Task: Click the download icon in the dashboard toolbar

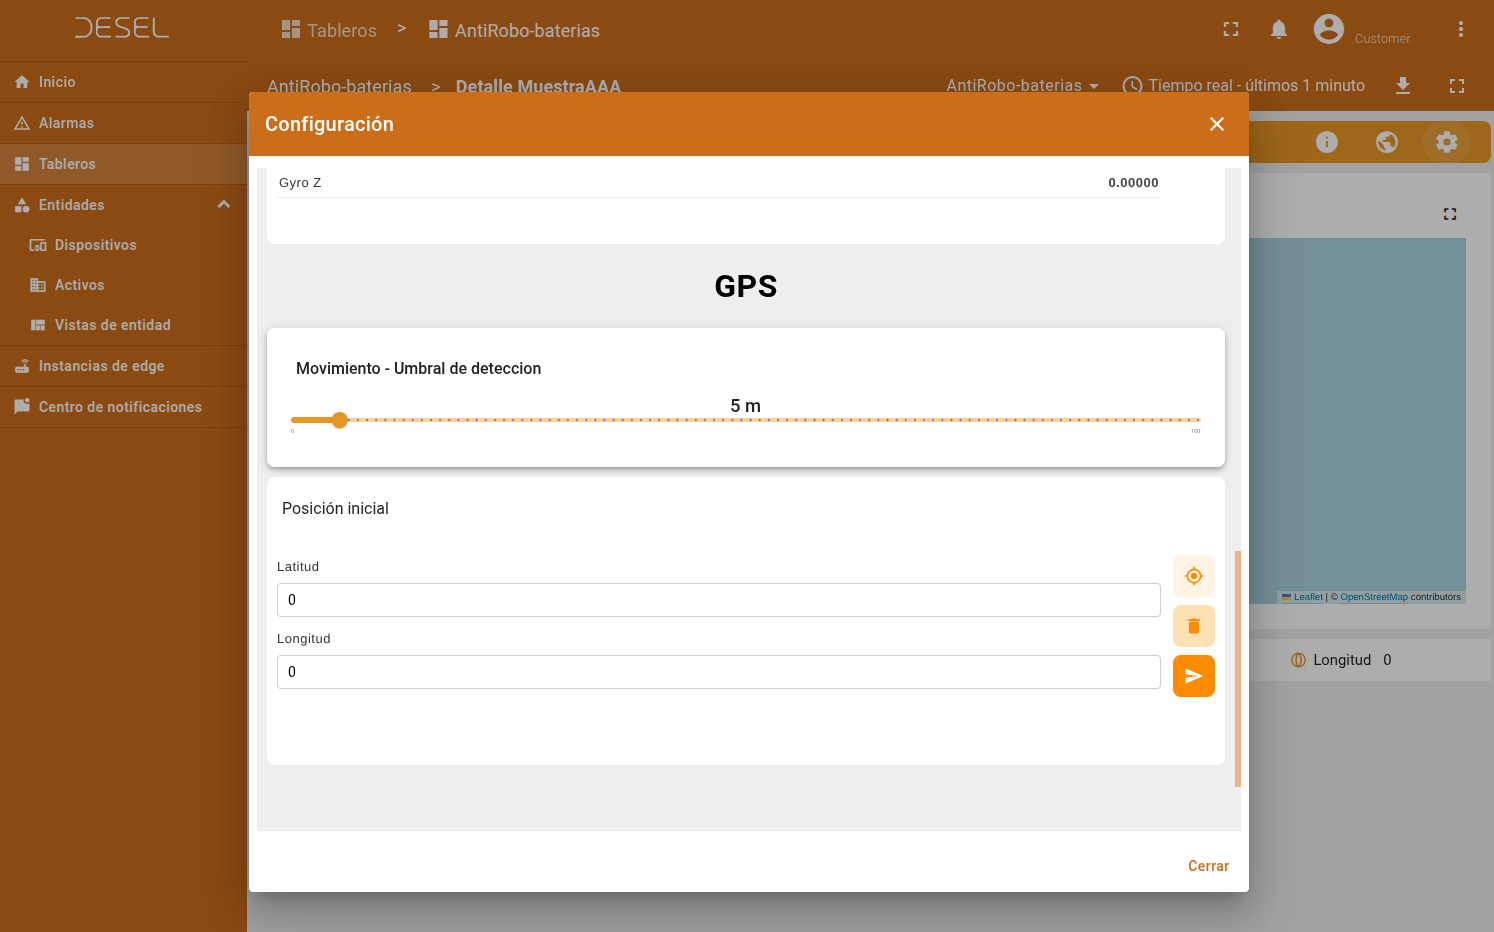Action: pyautogui.click(x=1402, y=86)
